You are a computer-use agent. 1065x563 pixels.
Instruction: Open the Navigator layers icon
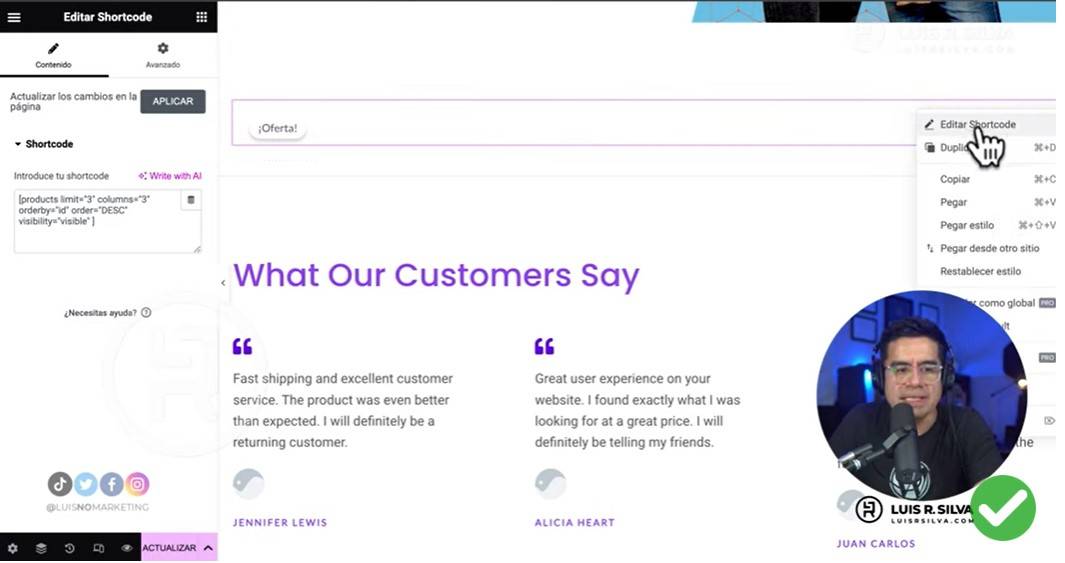click(41, 548)
